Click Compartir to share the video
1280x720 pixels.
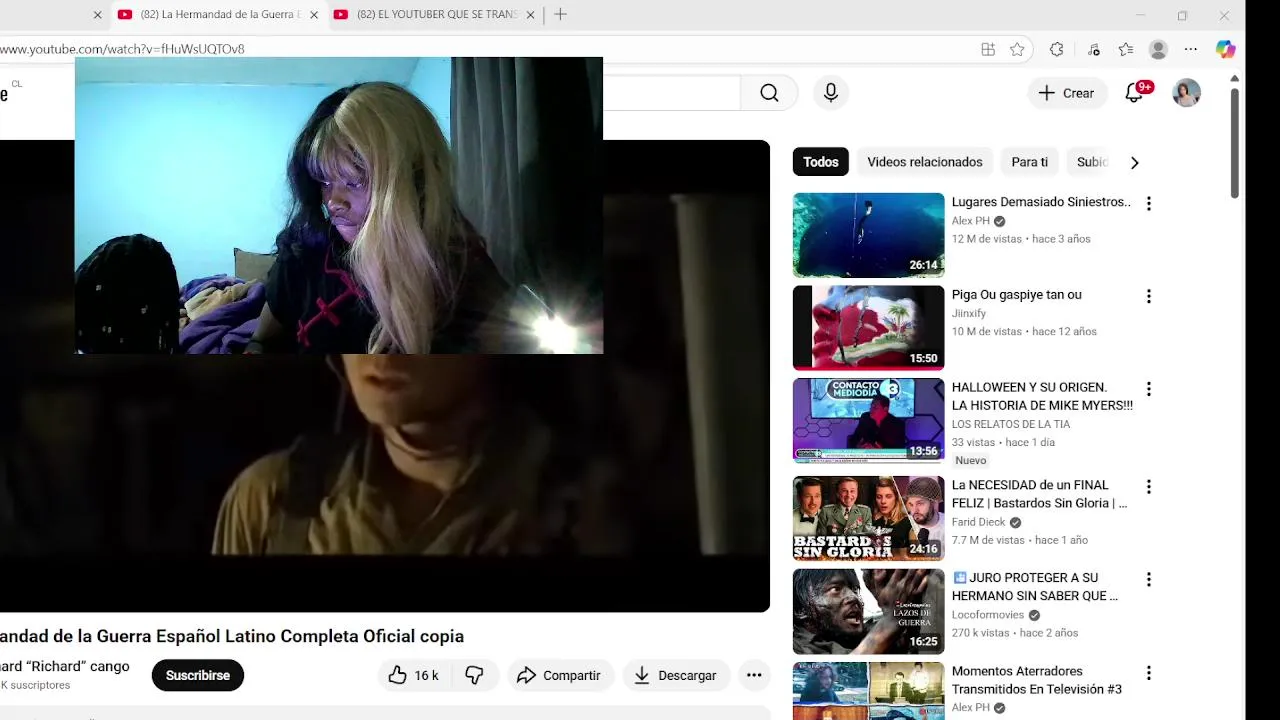pos(559,675)
